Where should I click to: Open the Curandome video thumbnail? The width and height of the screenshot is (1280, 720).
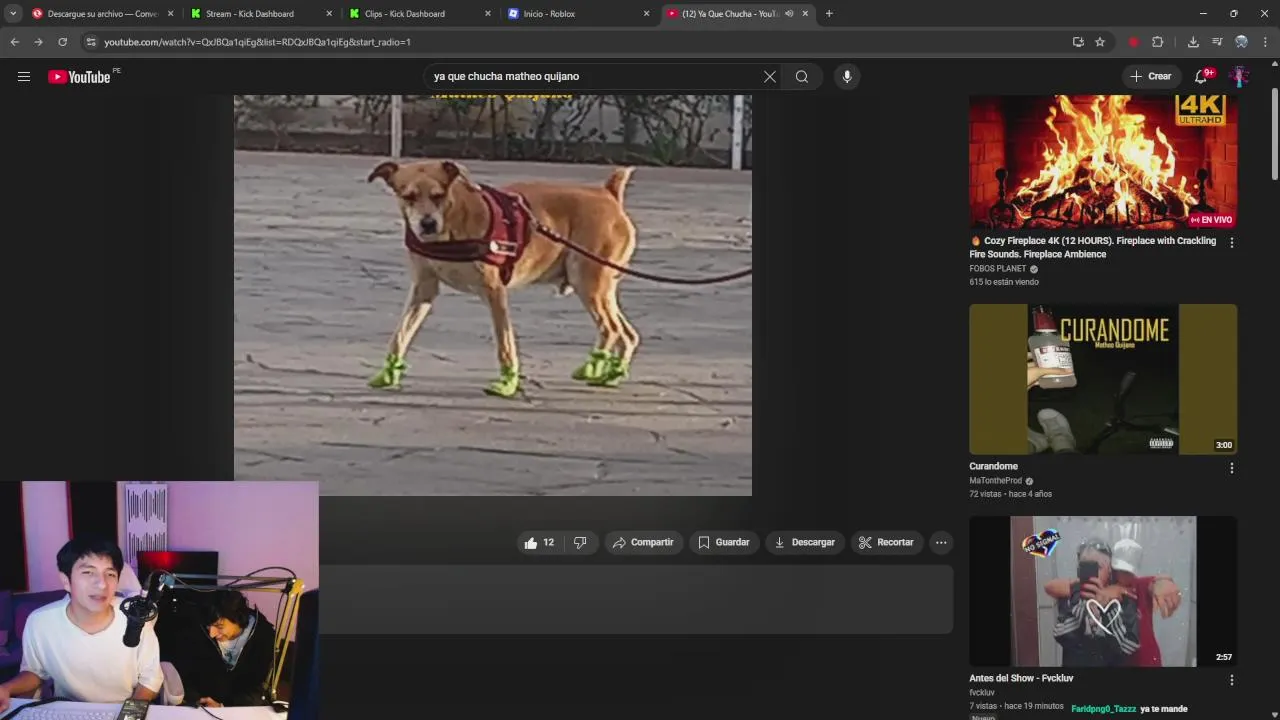click(x=1103, y=379)
